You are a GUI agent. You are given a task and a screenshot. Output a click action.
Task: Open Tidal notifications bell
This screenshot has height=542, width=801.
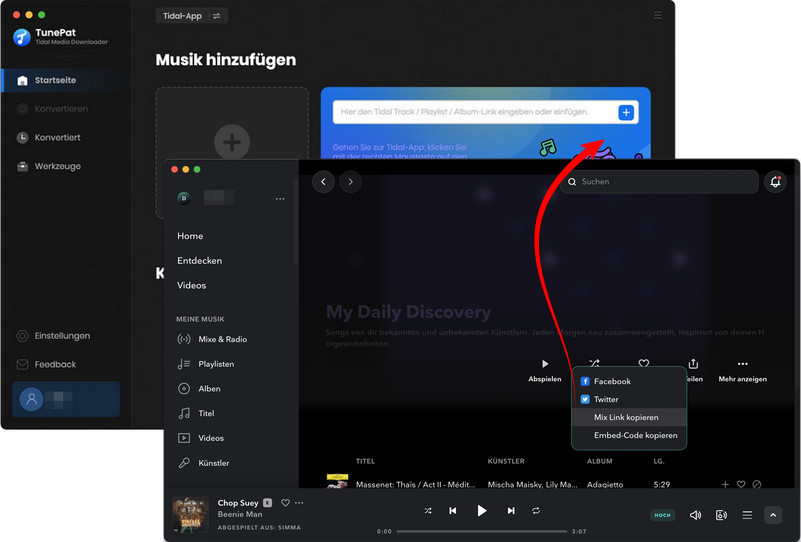(x=775, y=182)
